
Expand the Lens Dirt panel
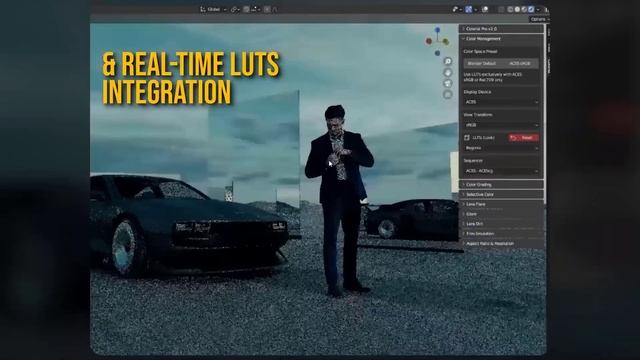click(x=501, y=224)
